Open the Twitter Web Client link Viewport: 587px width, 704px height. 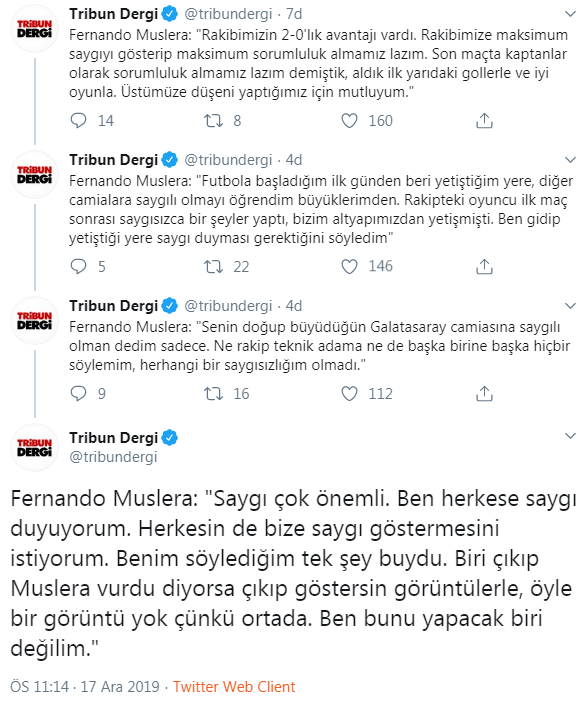[234, 686]
